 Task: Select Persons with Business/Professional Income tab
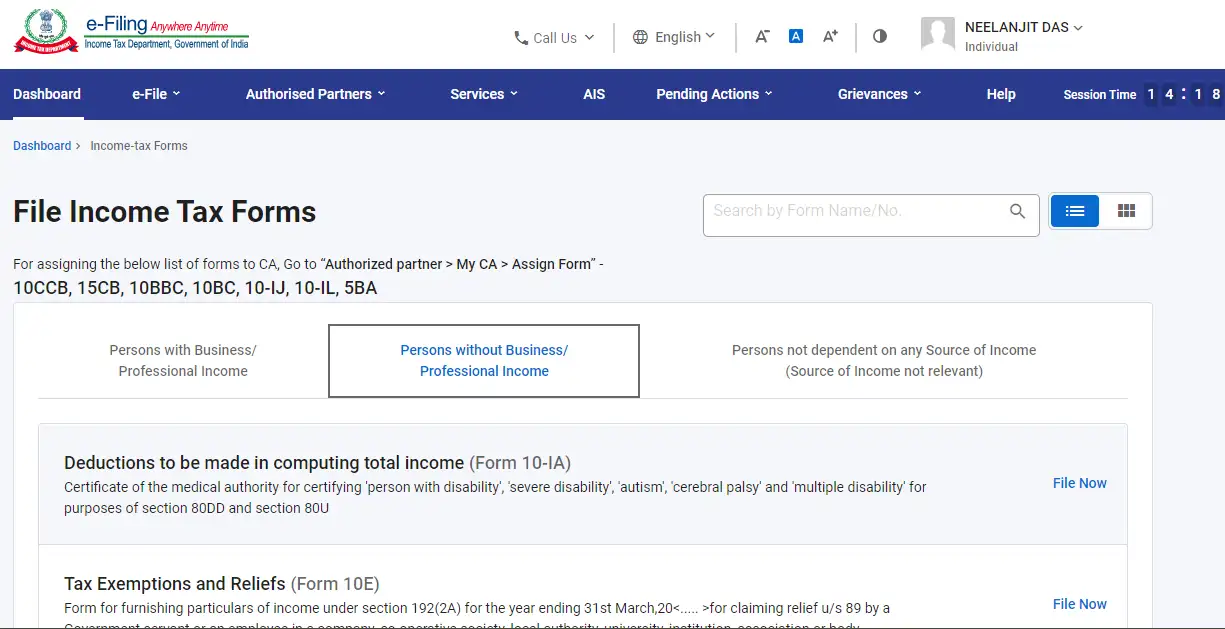coord(183,361)
